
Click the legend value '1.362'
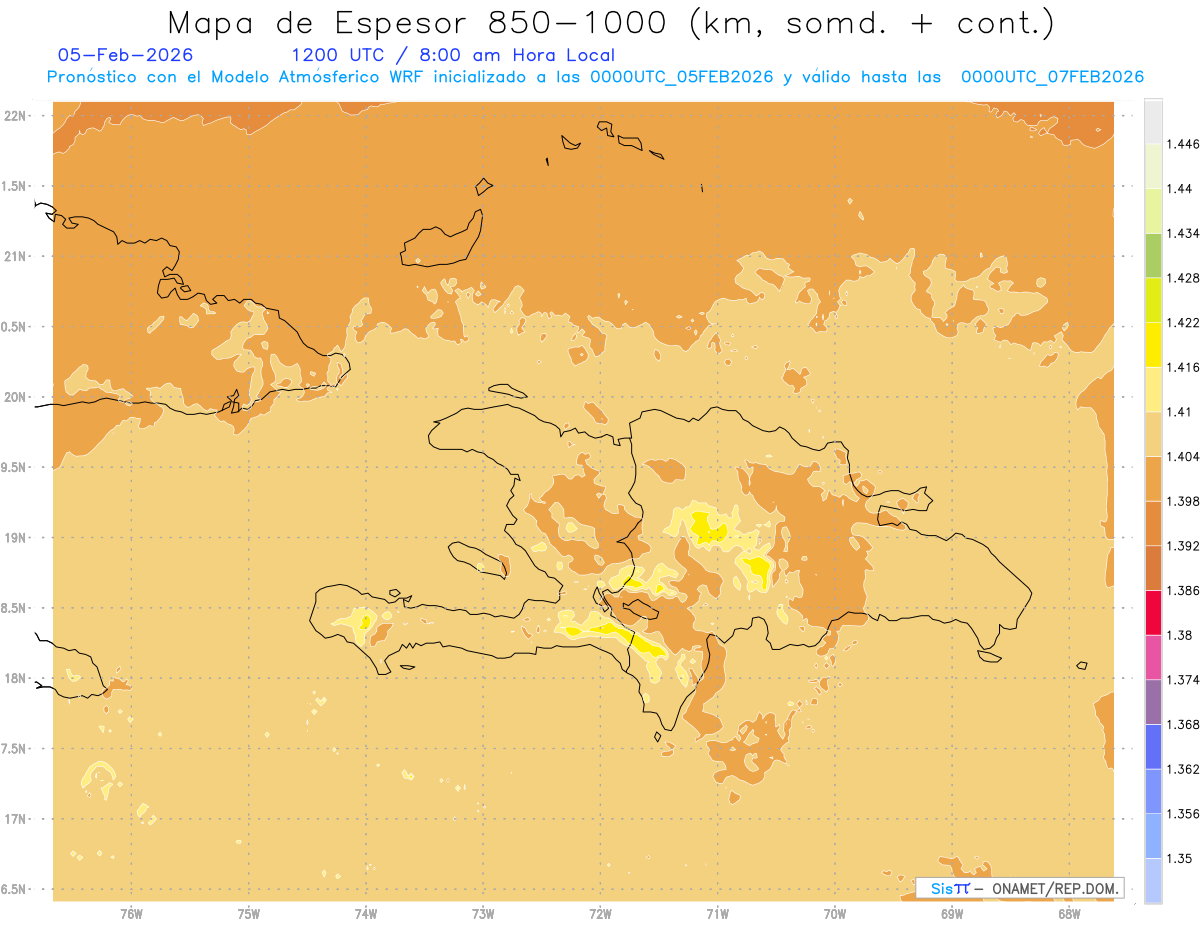(1184, 769)
